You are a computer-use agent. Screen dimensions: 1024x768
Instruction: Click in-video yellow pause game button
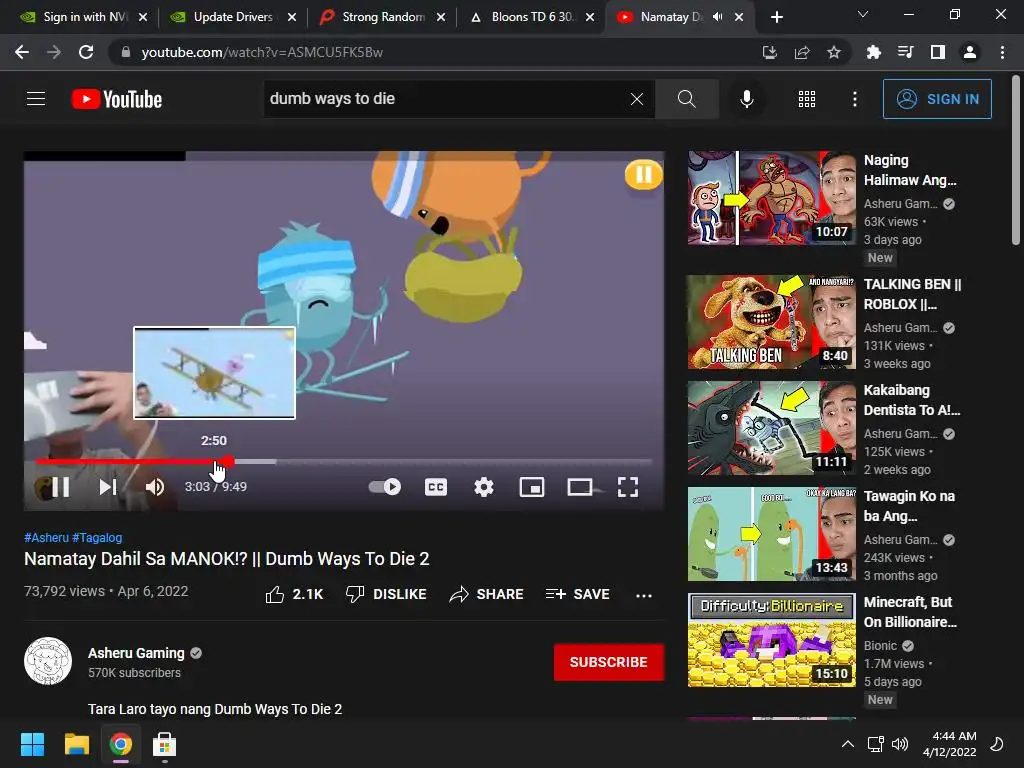pyautogui.click(x=643, y=175)
